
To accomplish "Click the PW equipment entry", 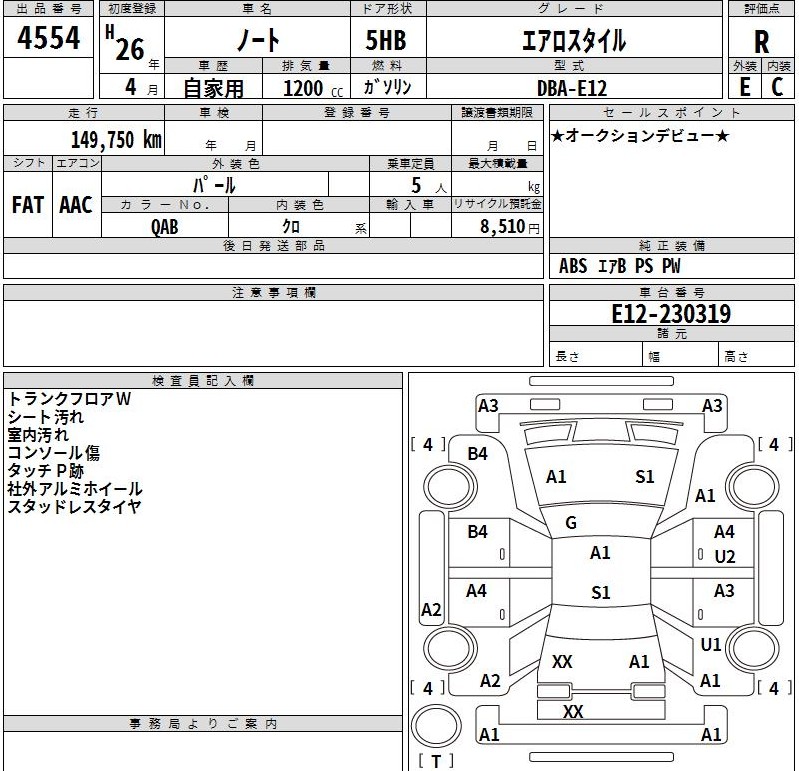I will pos(671,265).
